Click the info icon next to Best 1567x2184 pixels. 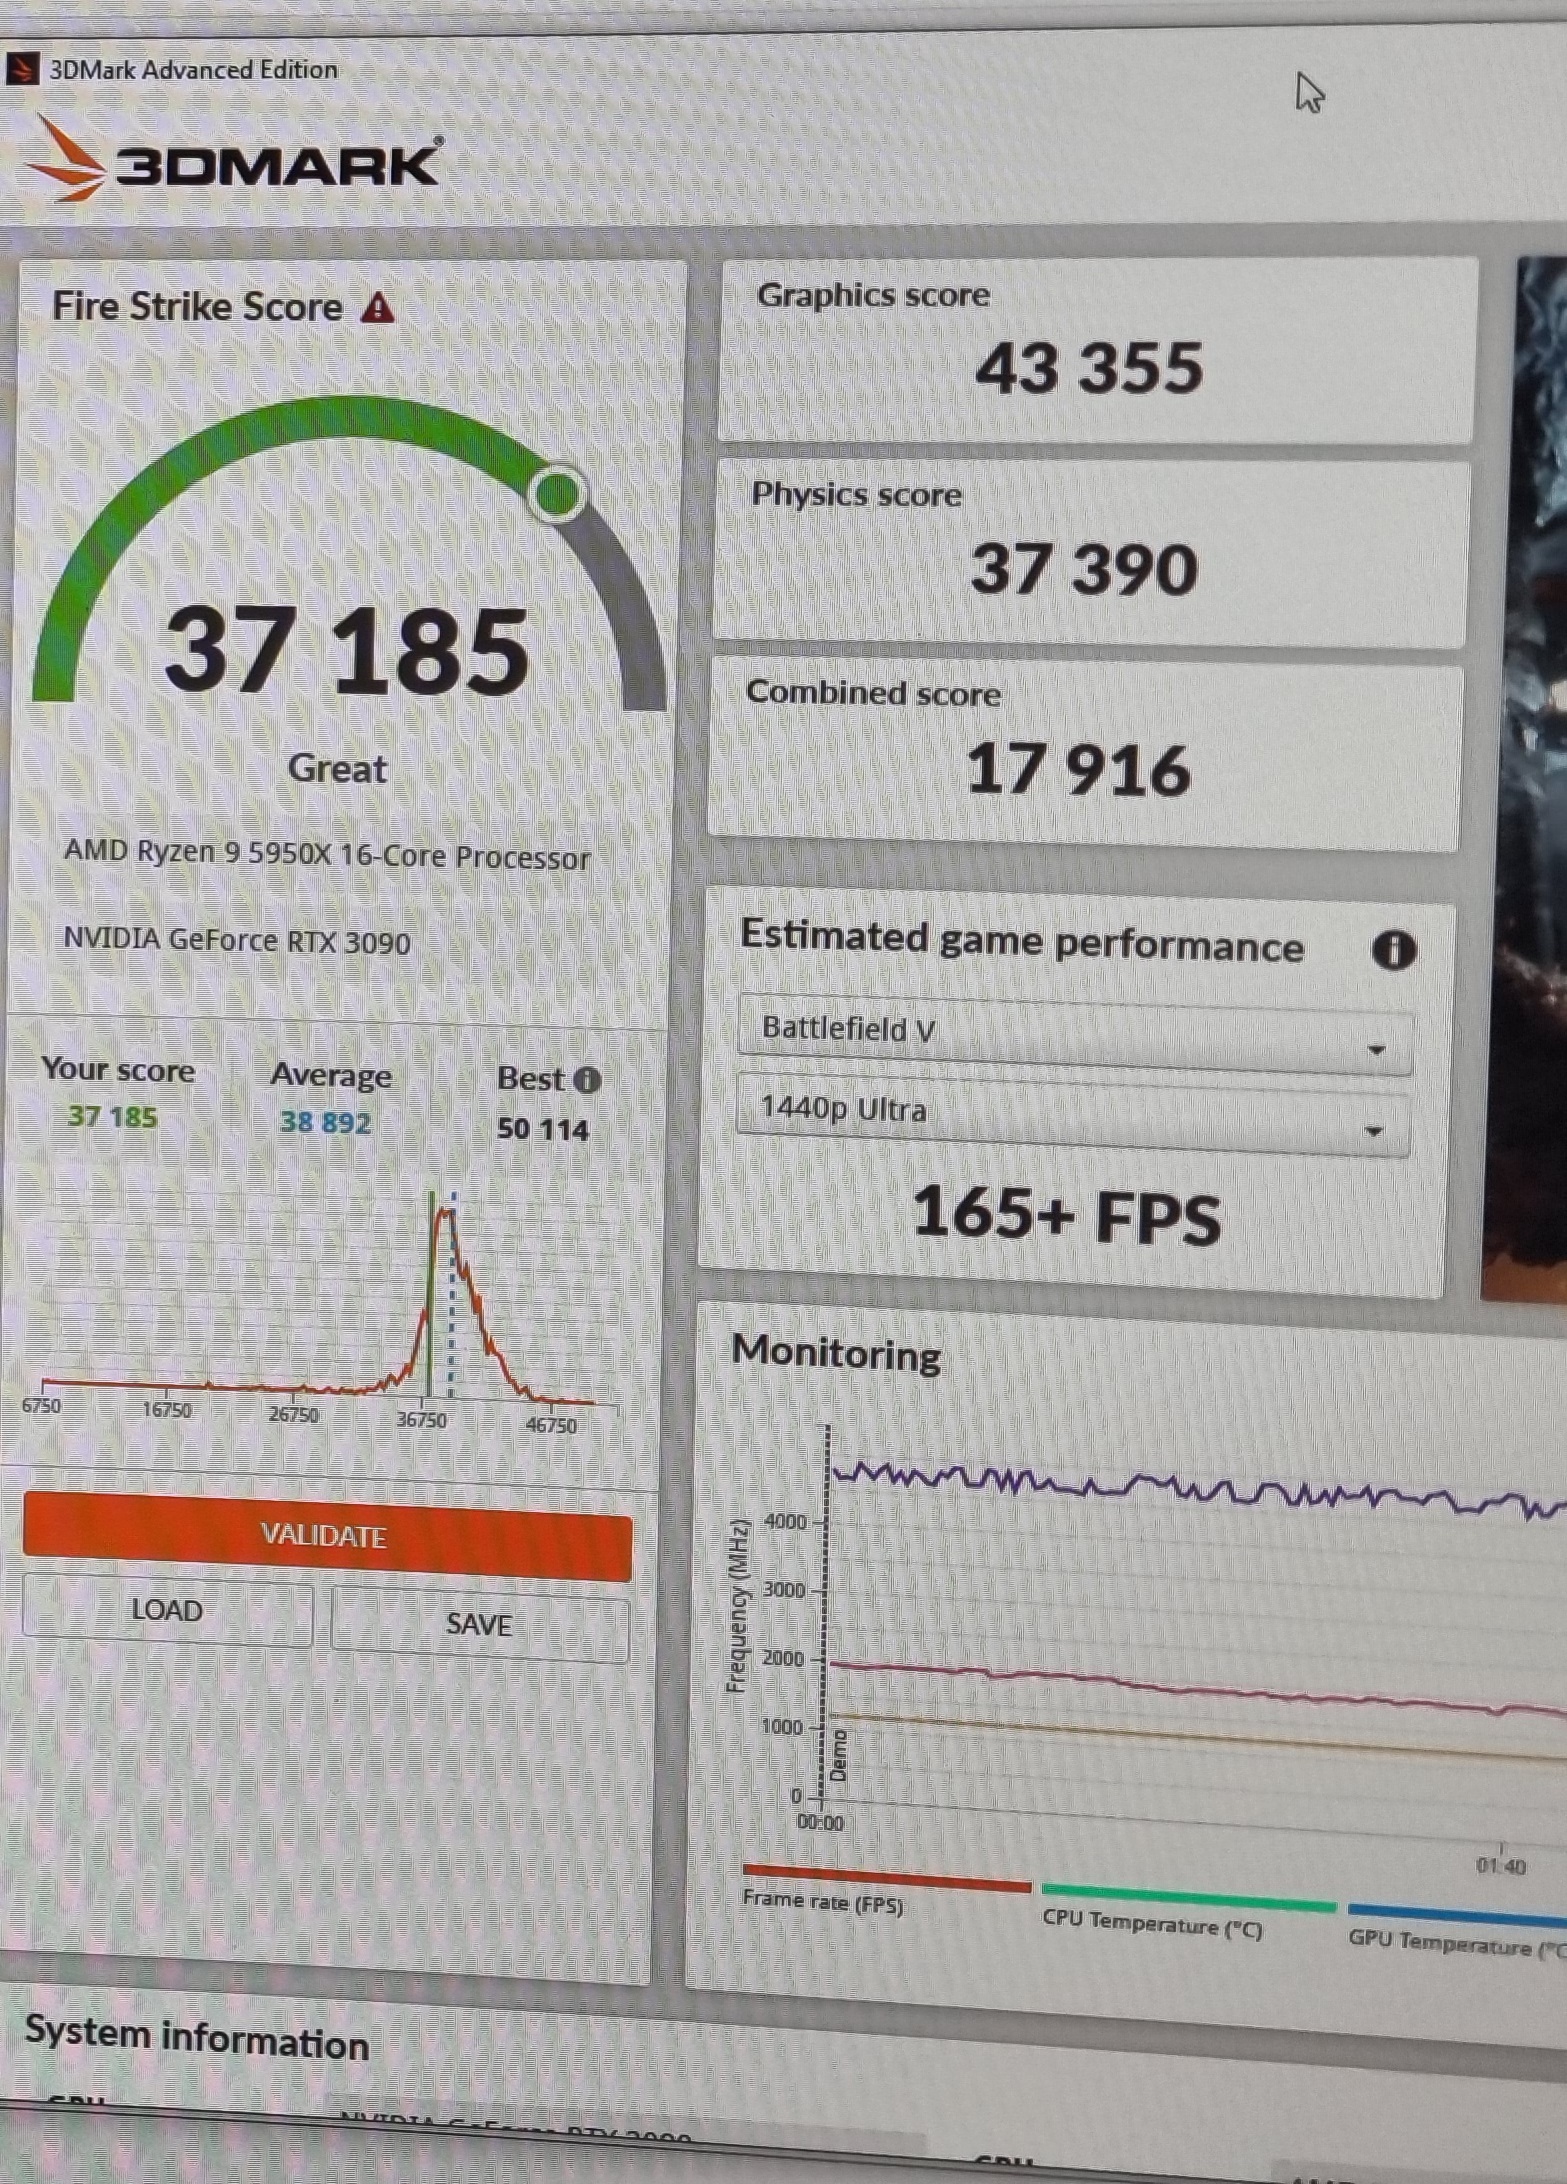(588, 1080)
